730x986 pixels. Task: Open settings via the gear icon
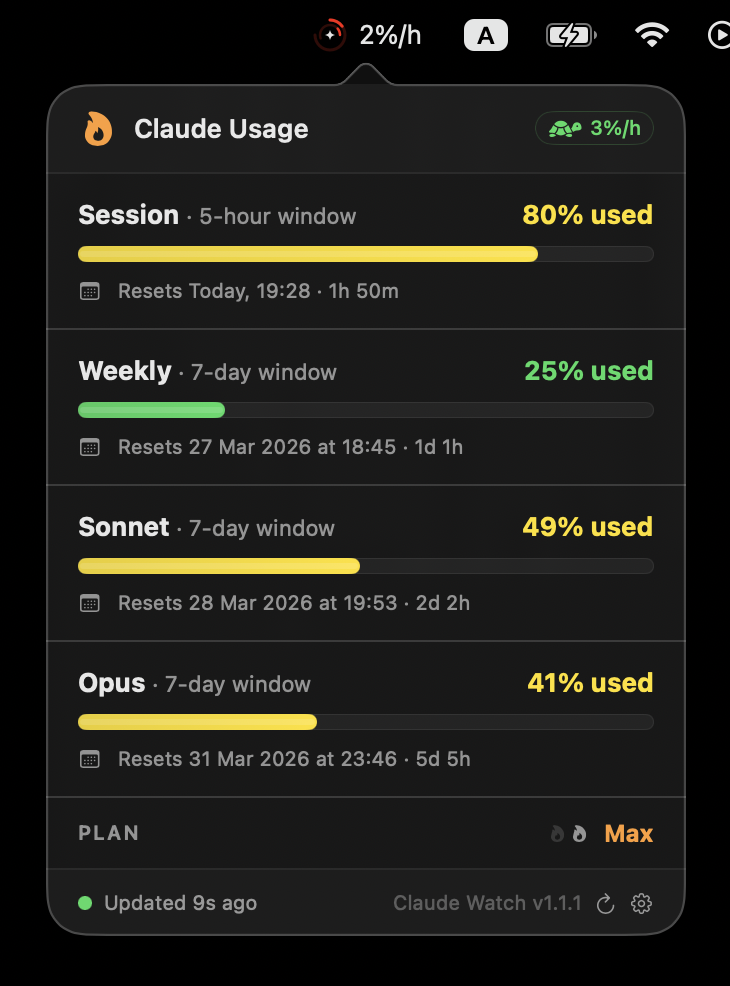tap(641, 903)
